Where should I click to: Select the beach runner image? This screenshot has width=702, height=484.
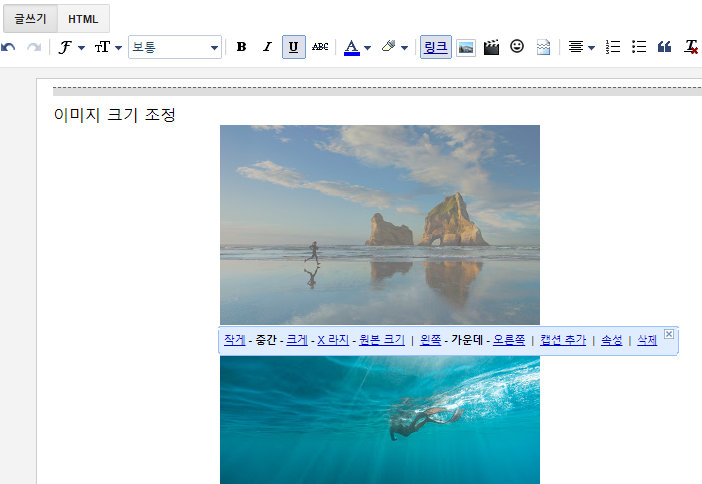pos(380,225)
